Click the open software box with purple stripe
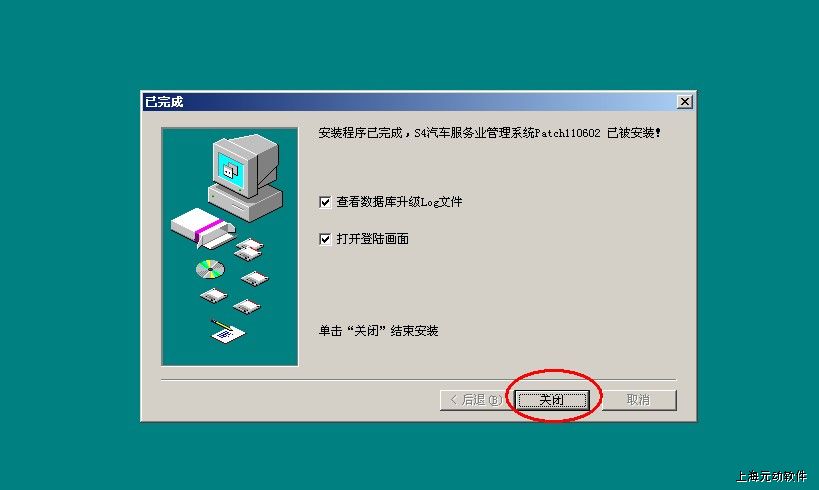819x490 pixels. 203,227
